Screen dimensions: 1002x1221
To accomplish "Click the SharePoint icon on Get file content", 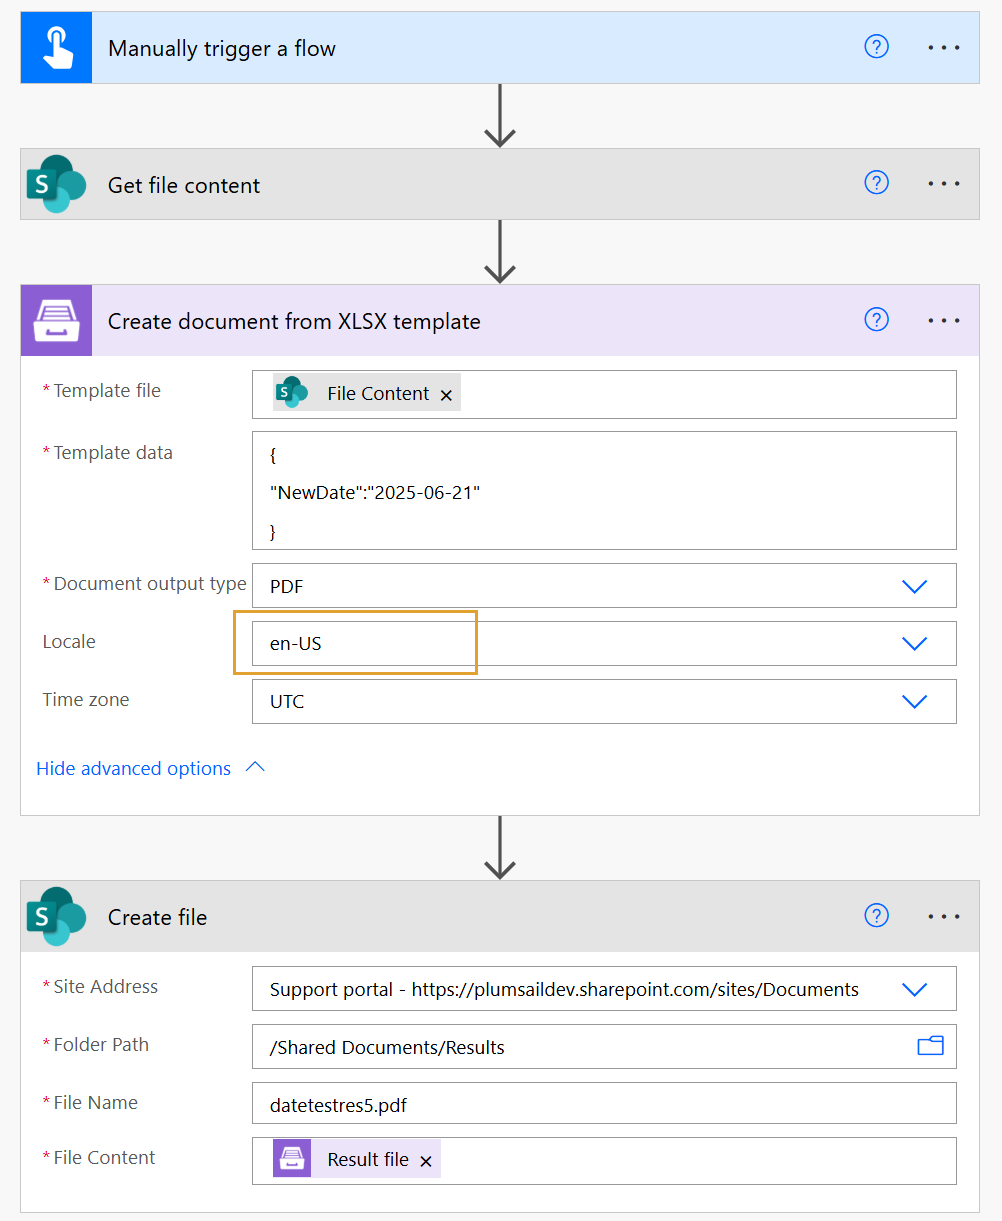I will (x=56, y=184).
